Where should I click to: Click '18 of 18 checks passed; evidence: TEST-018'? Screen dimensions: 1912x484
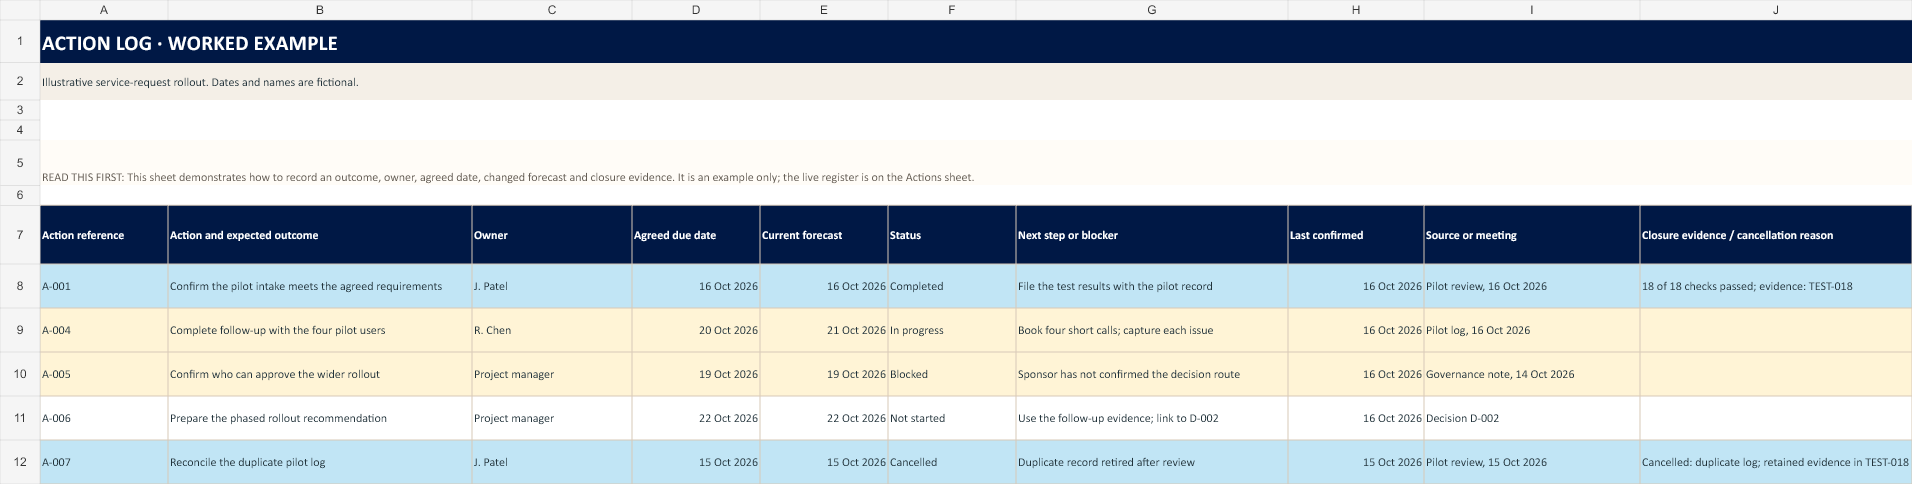1776,286
